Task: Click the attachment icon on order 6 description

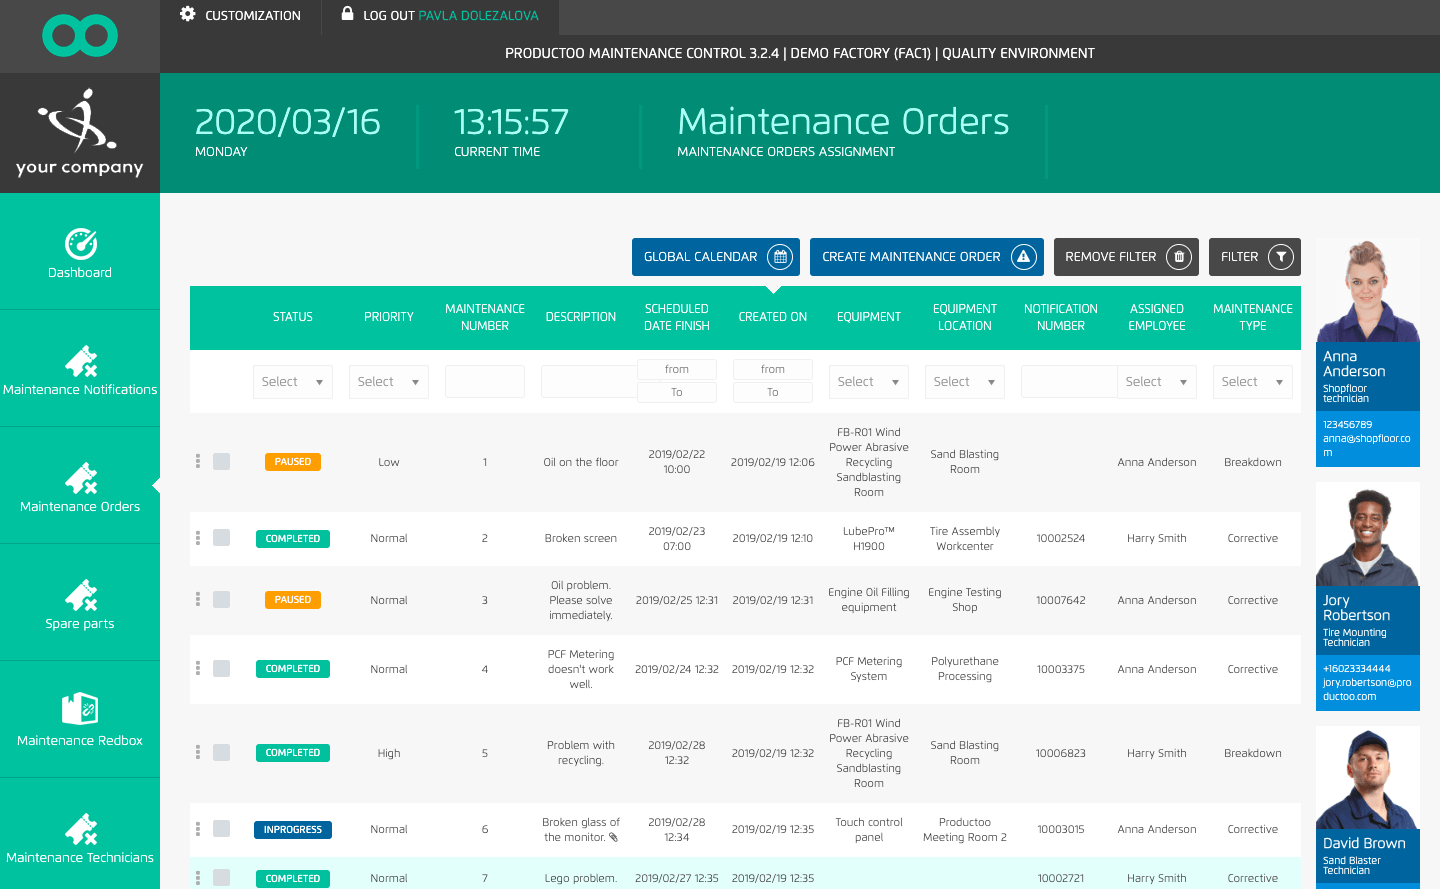Action: (x=613, y=838)
